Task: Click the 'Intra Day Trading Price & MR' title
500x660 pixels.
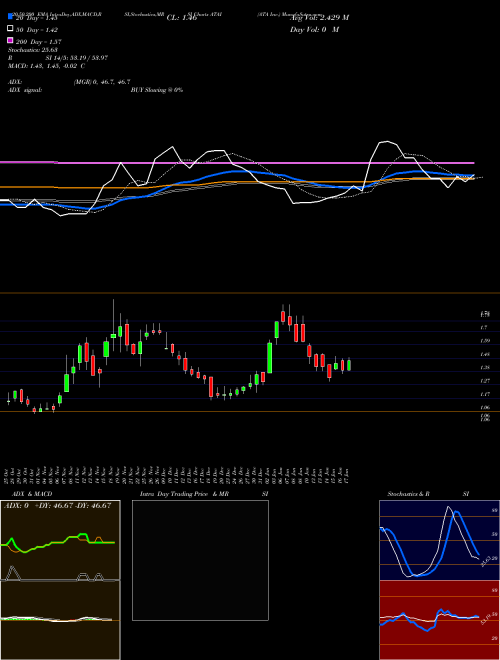Action: [184, 494]
